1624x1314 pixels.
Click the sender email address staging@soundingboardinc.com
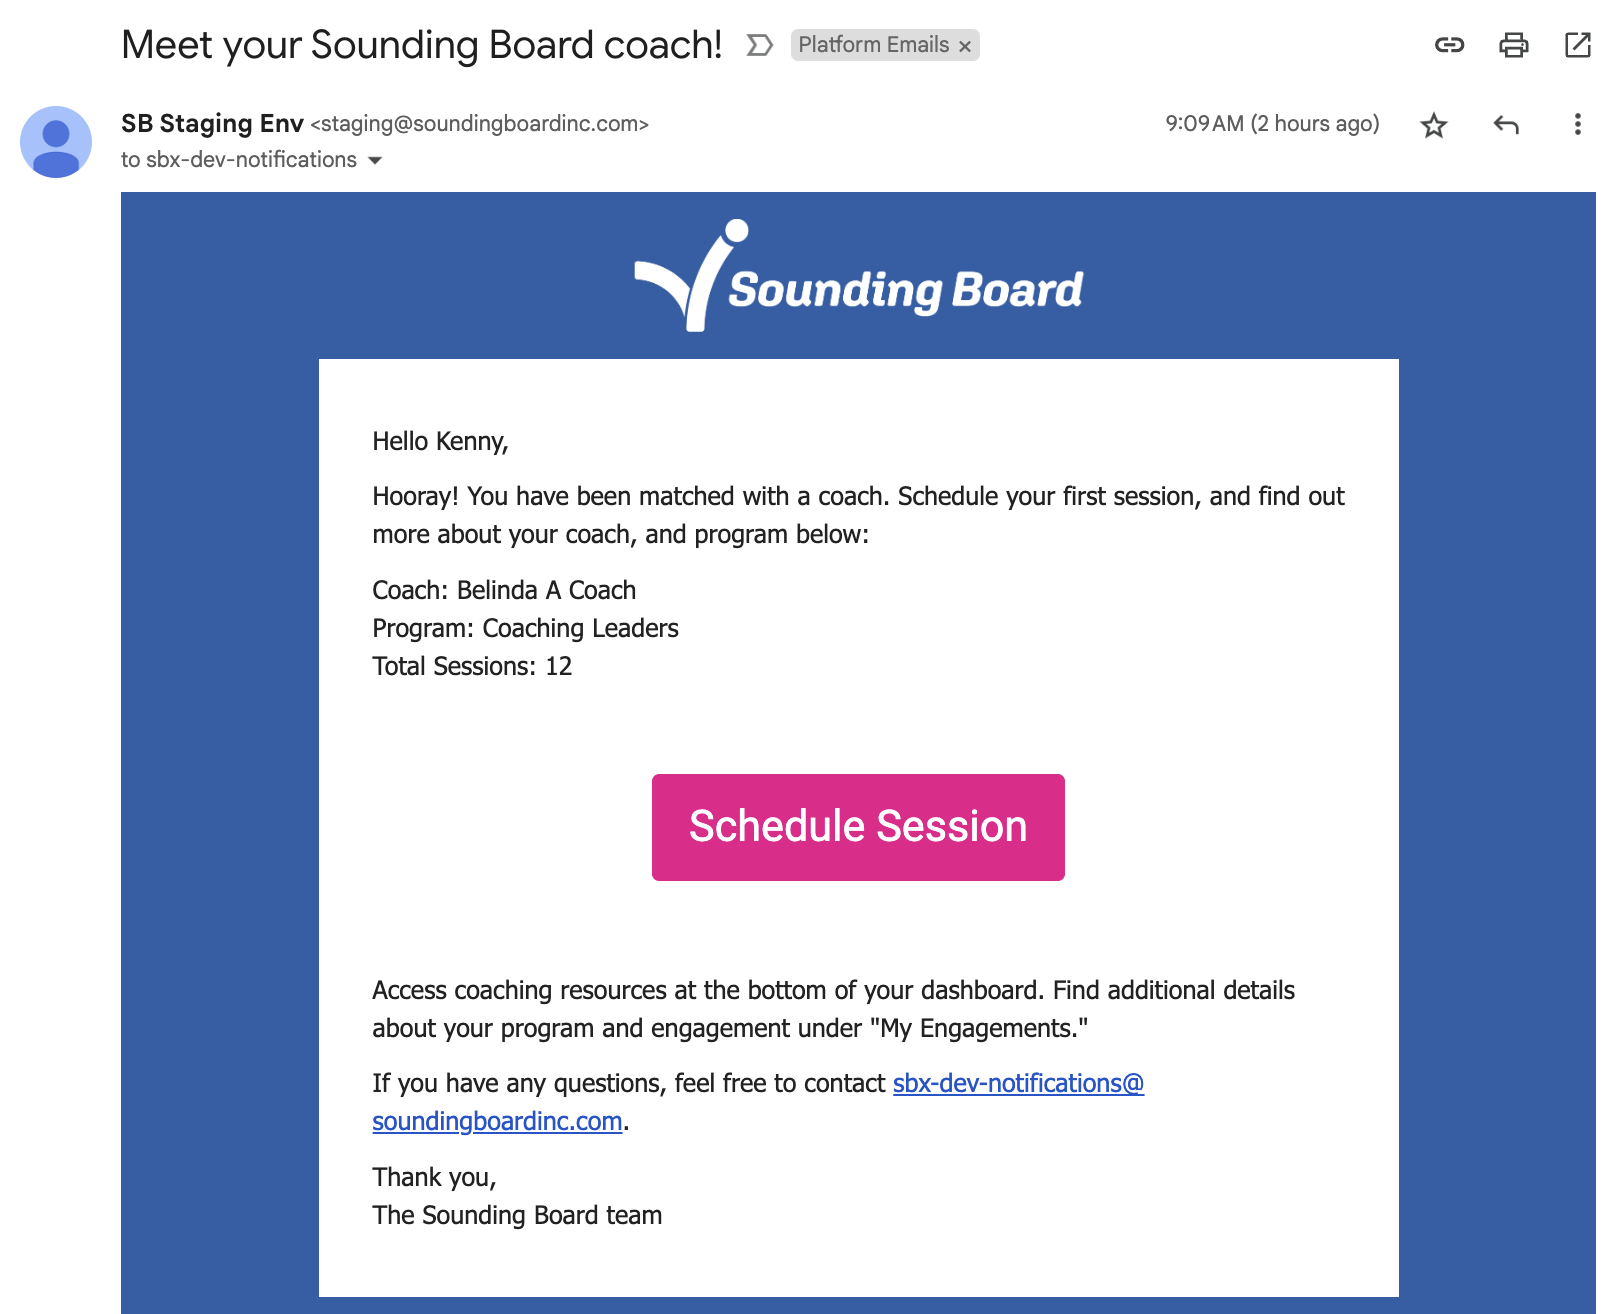480,124
